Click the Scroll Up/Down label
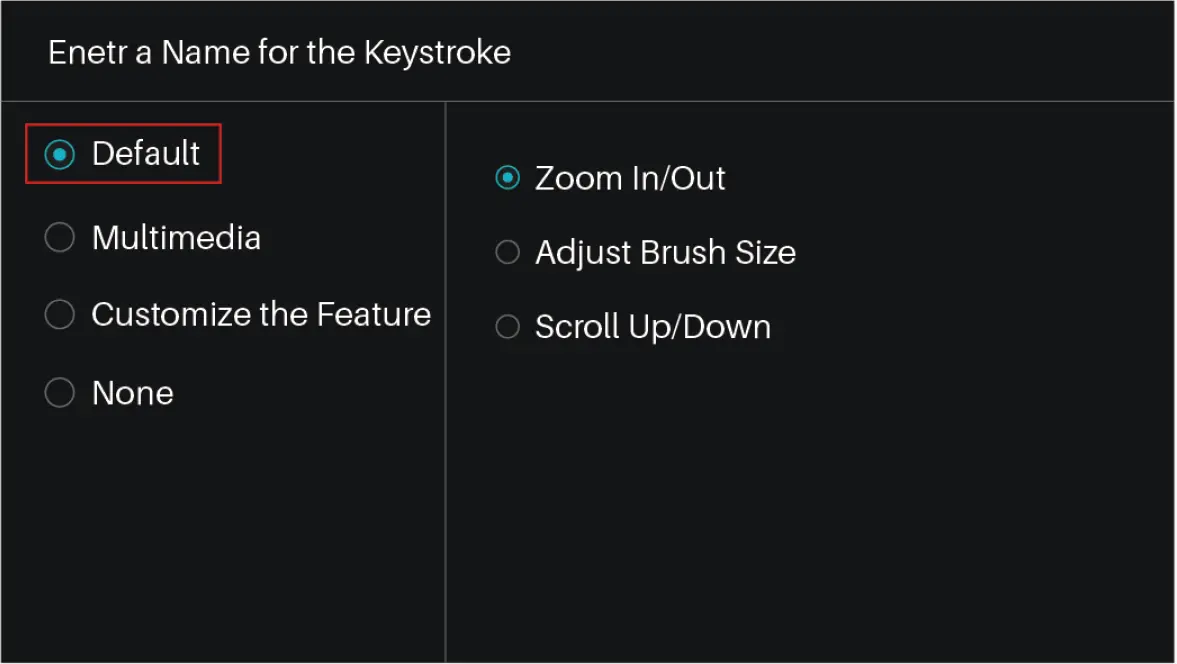Viewport: 1177px width, 664px height. 653,326
